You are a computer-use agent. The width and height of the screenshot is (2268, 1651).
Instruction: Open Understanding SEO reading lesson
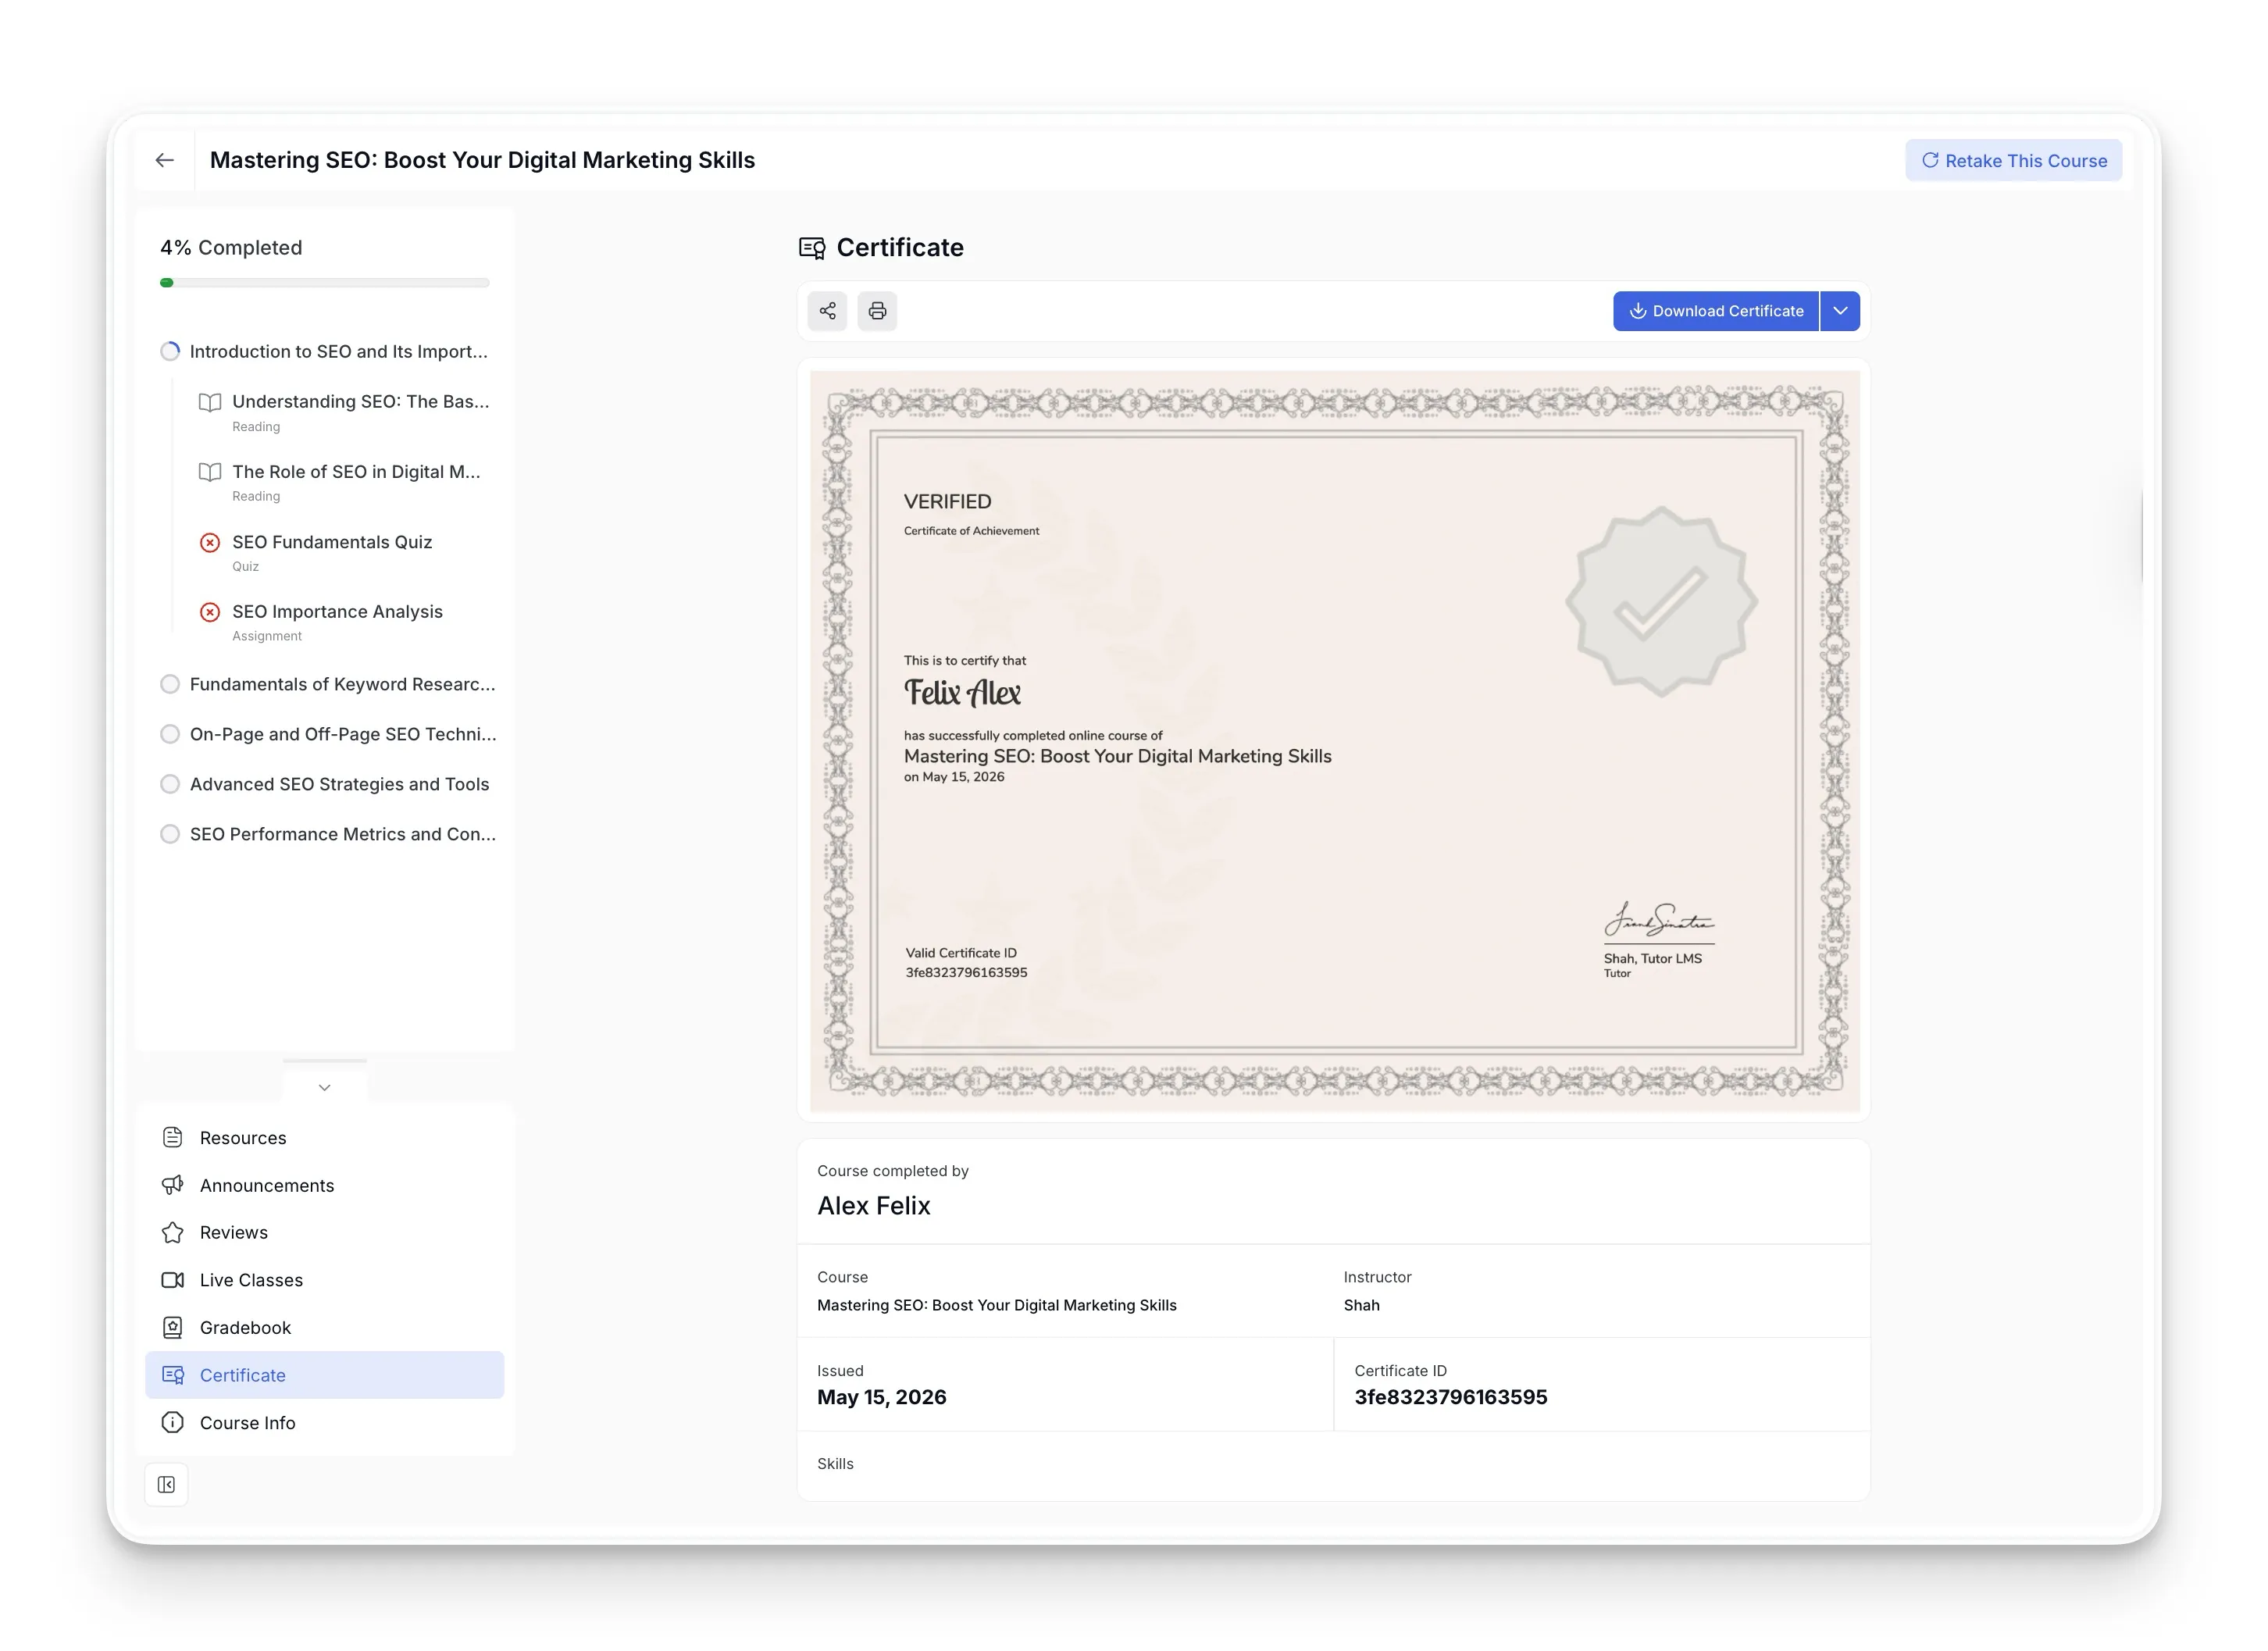point(345,412)
